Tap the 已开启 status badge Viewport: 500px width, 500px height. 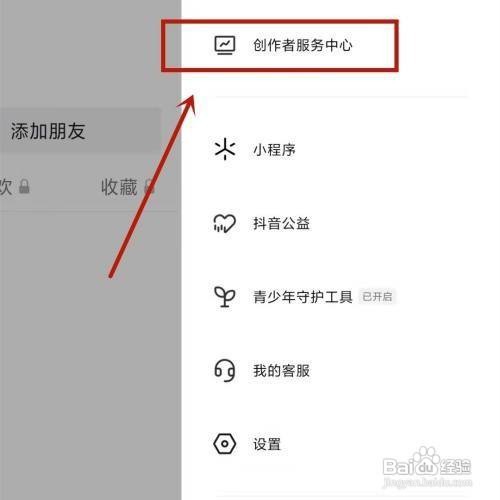(x=377, y=297)
